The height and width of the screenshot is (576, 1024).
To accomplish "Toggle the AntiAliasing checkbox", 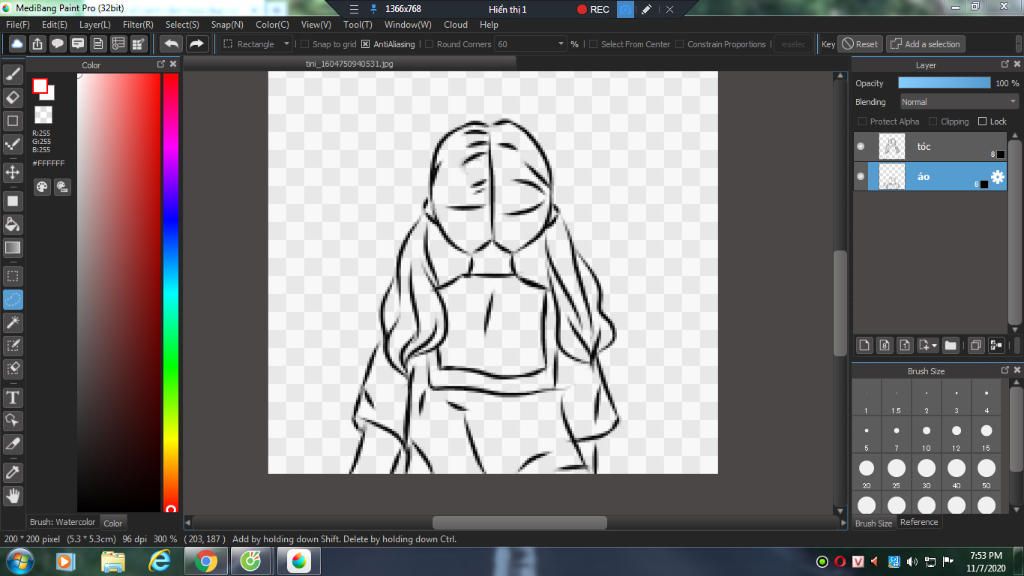I will (x=365, y=44).
